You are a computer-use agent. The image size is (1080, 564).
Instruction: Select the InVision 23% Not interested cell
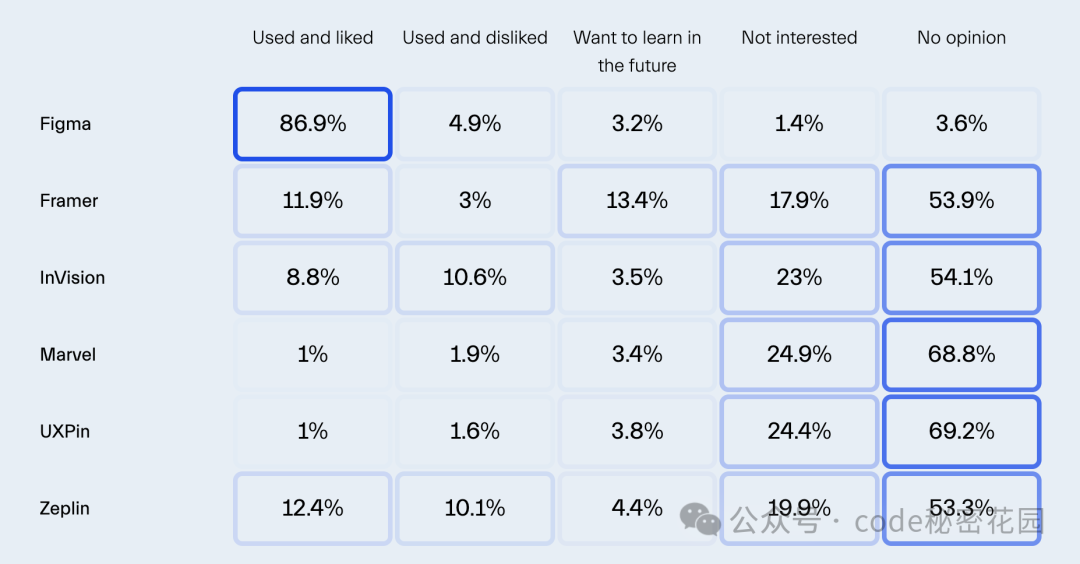(799, 278)
